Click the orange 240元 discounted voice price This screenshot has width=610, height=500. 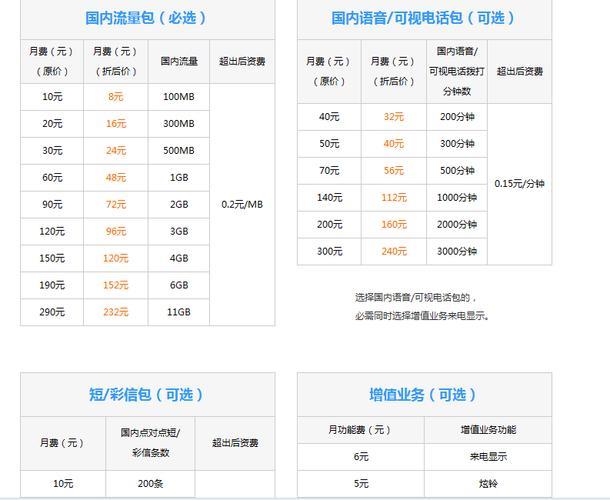(x=394, y=251)
